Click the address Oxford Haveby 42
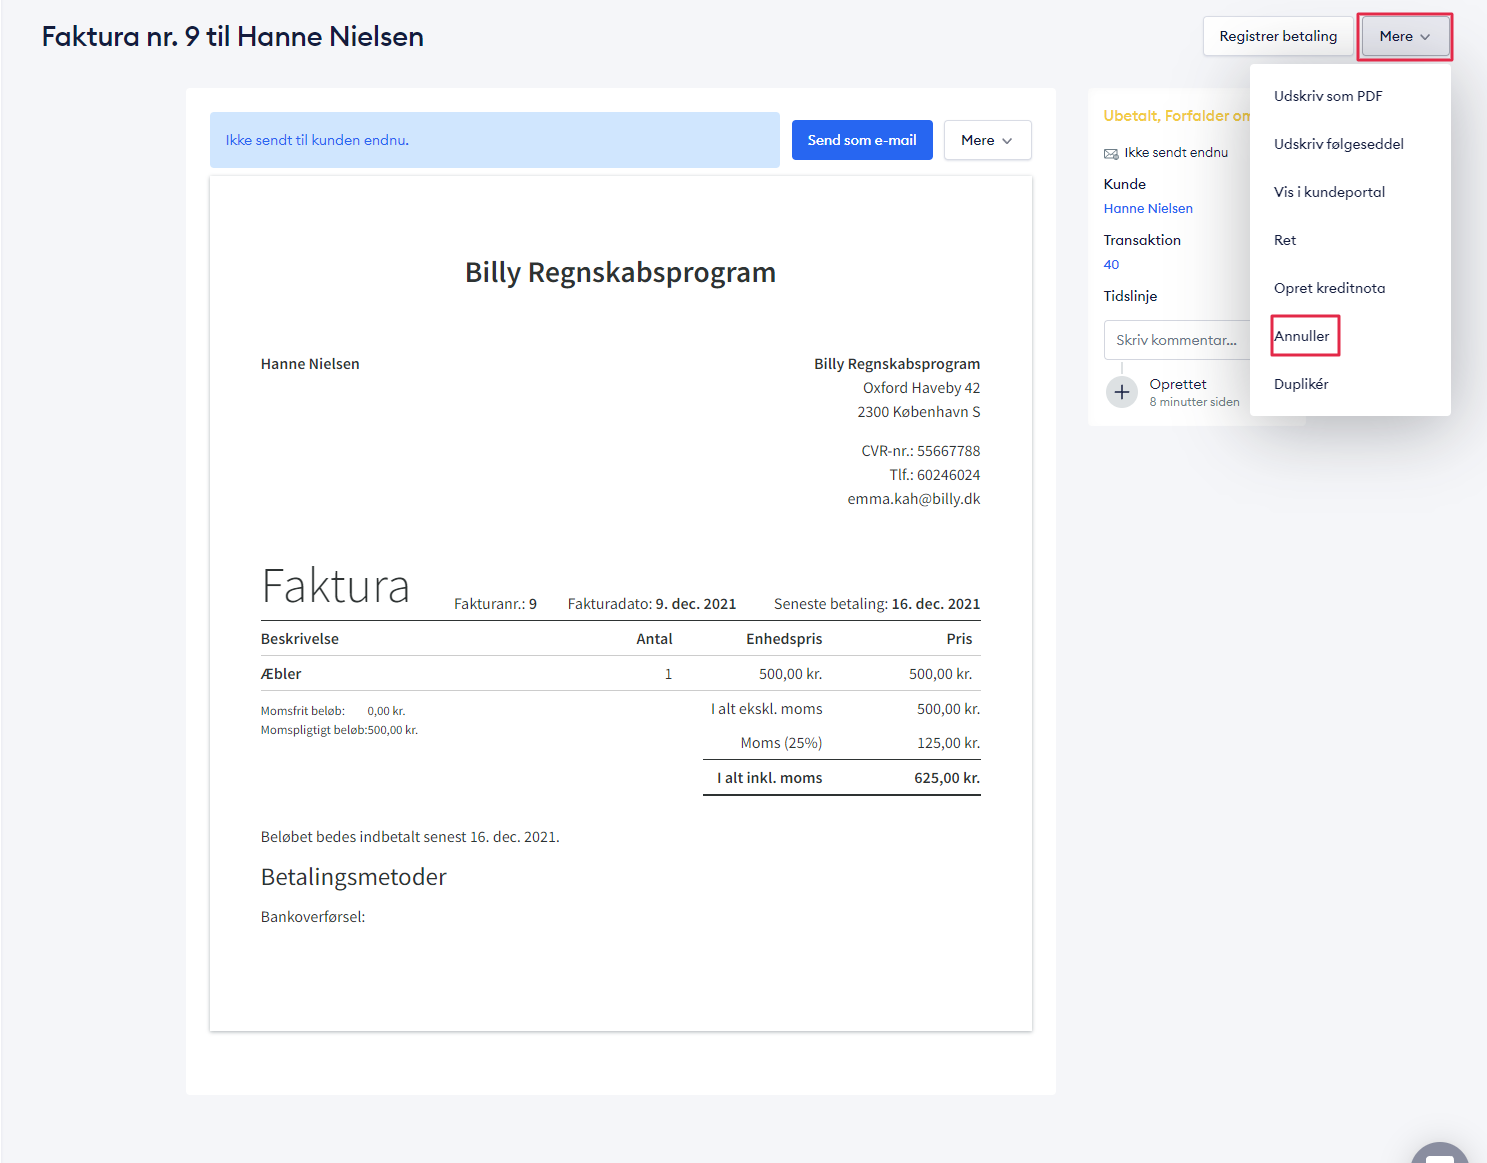 922,388
